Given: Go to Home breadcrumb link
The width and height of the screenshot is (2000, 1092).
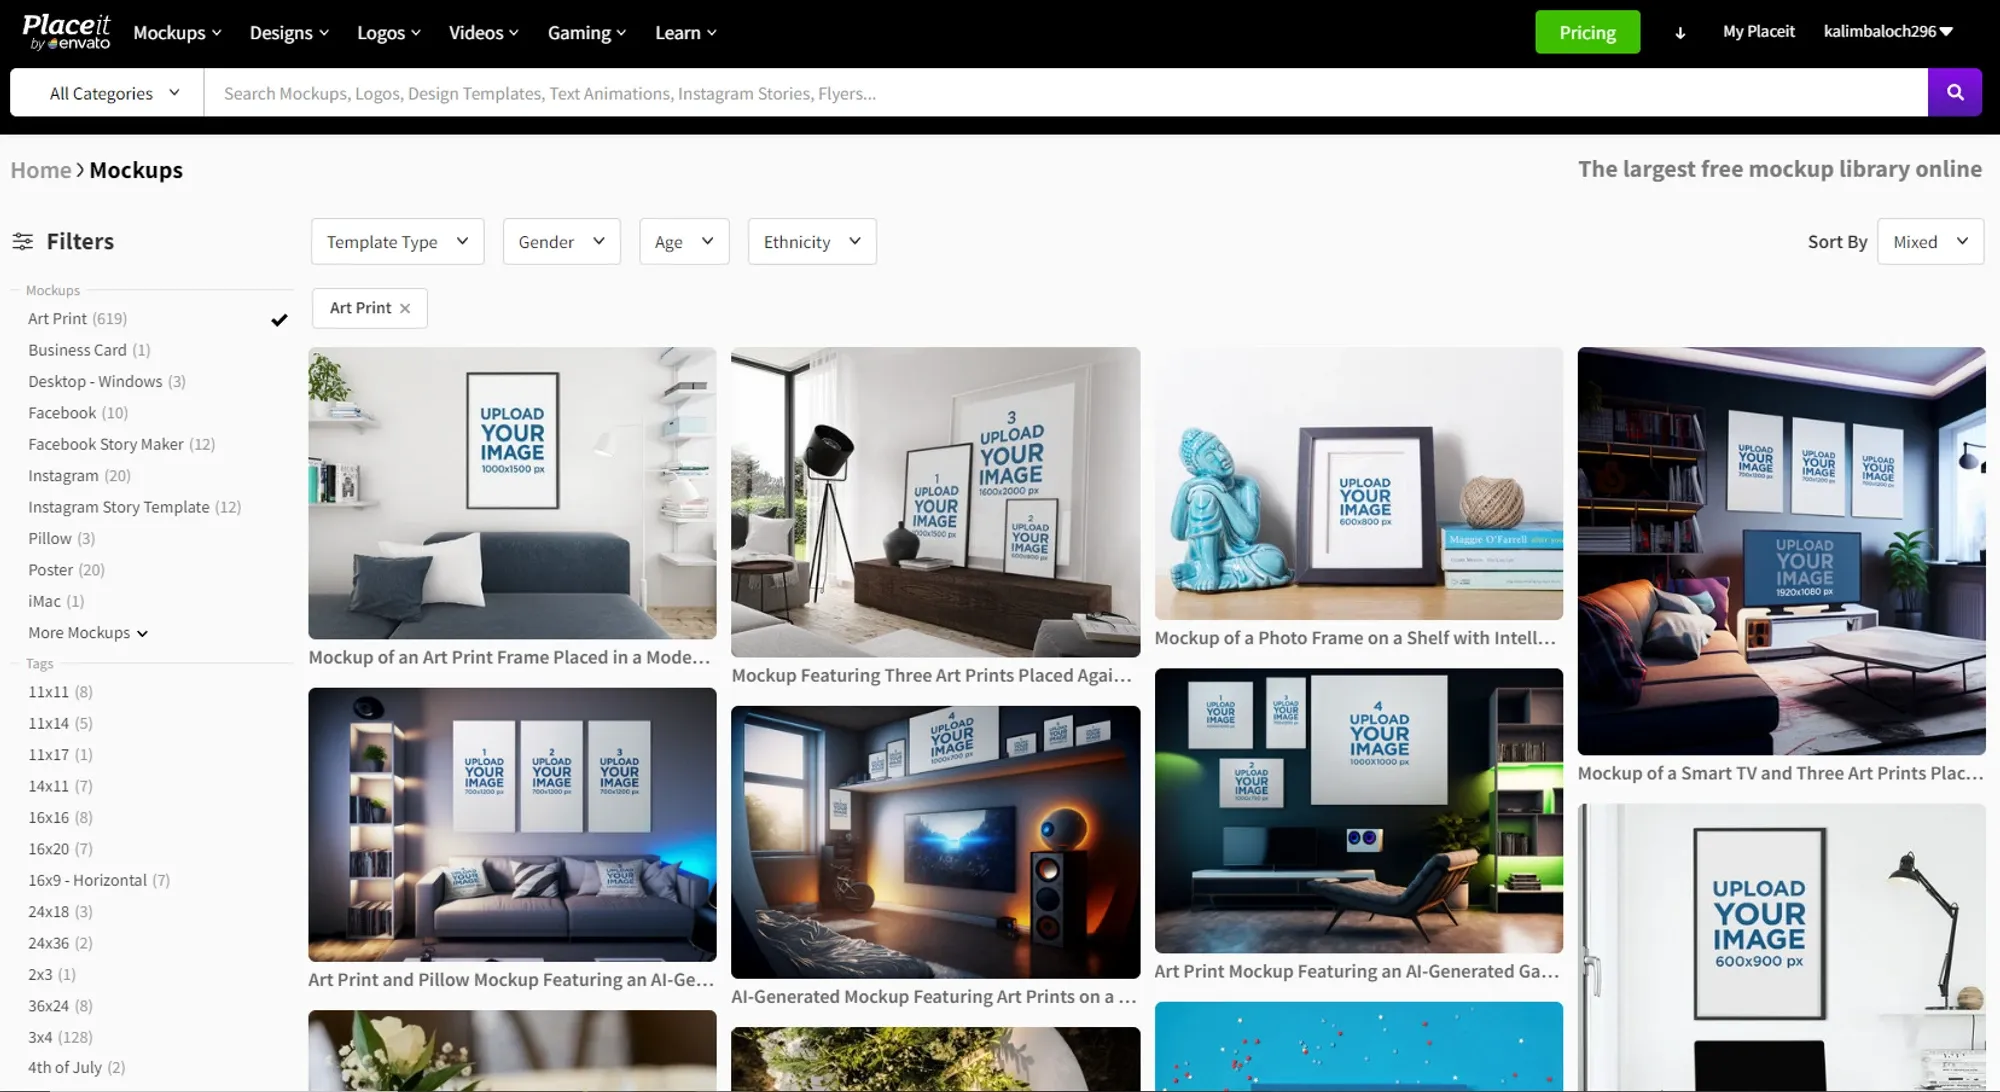Looking at the screenshot, I should 41,170.
